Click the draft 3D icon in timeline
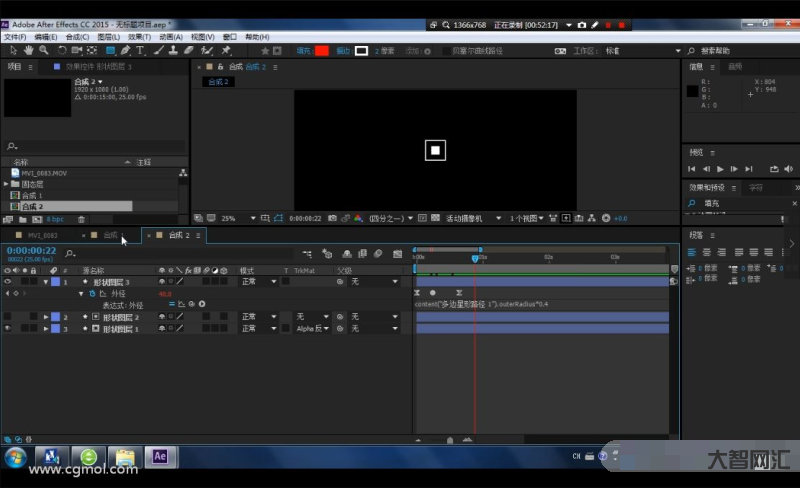This screenshot has width=800, height=488. (x=327, y=254)
